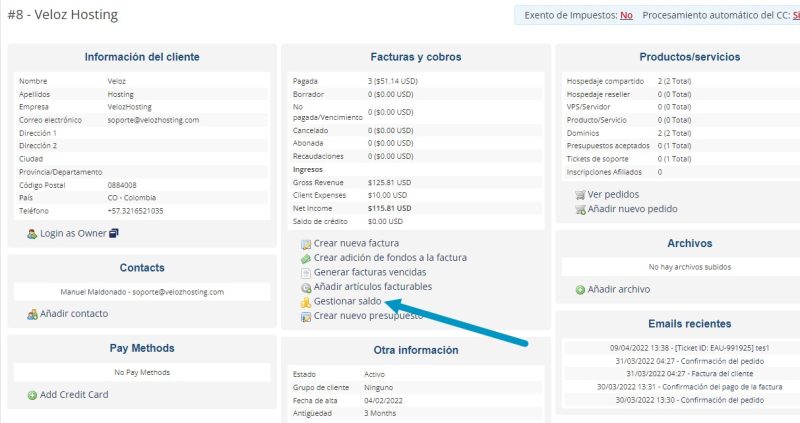
Task: Click the Añadir contacto icon
Action: pos(32,314)
